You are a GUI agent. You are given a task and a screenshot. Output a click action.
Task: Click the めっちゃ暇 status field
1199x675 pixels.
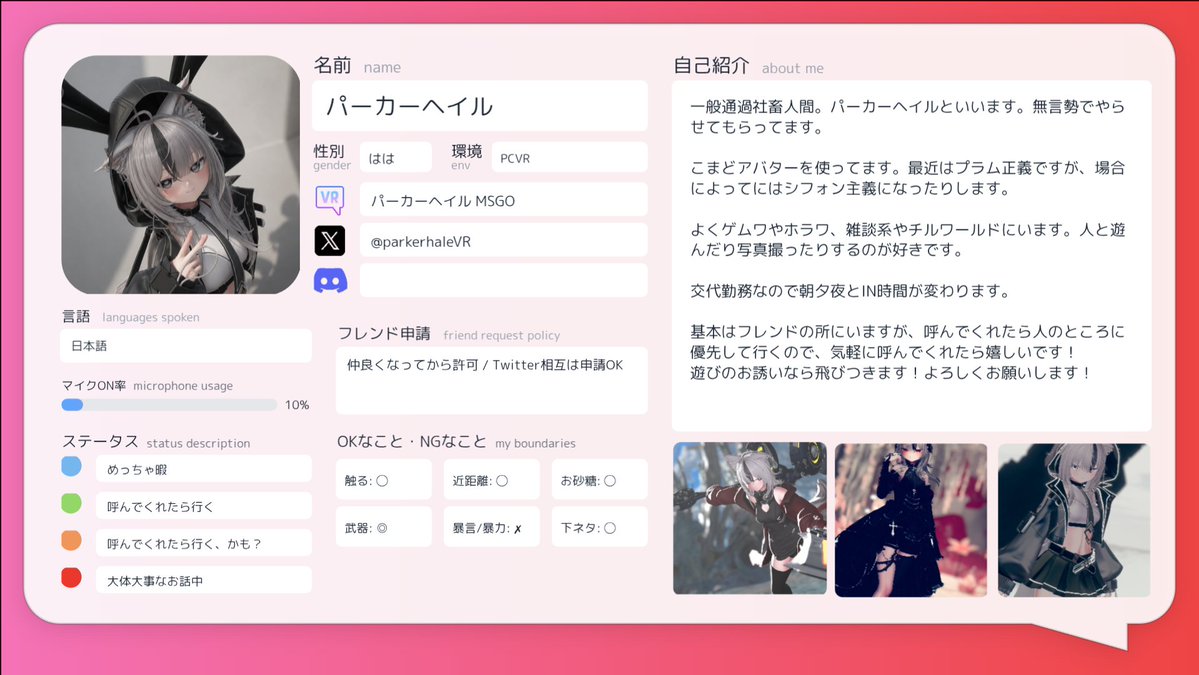pos(203,469)
